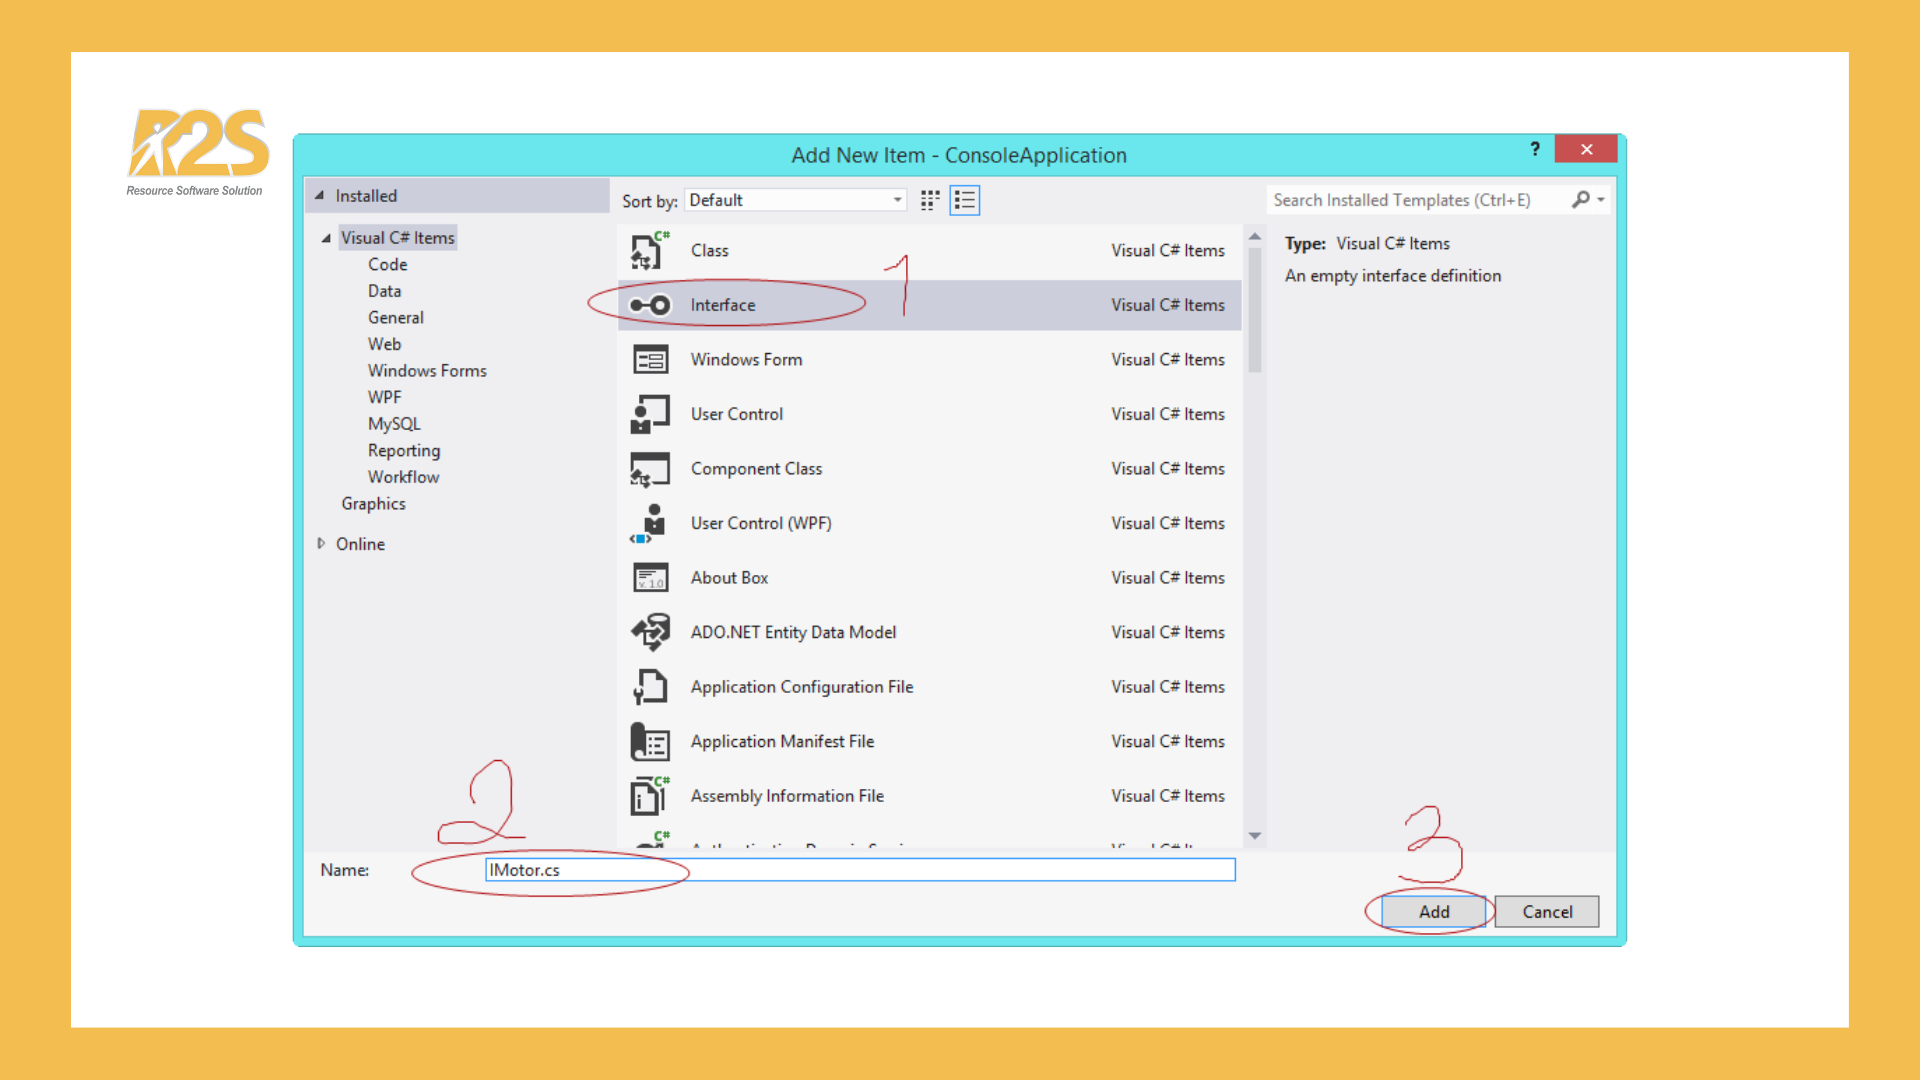This screenshot has width=1920, height=1080.
Task: Click the Name input field
Action: [860, 870]
